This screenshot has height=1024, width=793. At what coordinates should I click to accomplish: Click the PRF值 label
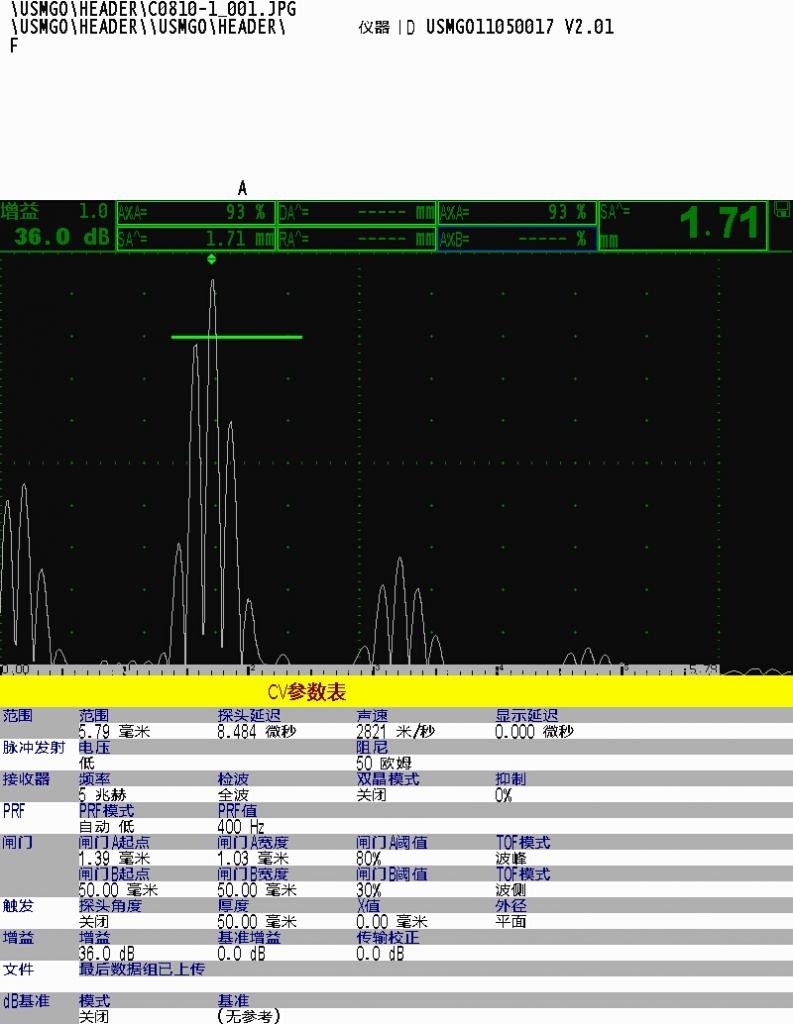click(237, 810)
